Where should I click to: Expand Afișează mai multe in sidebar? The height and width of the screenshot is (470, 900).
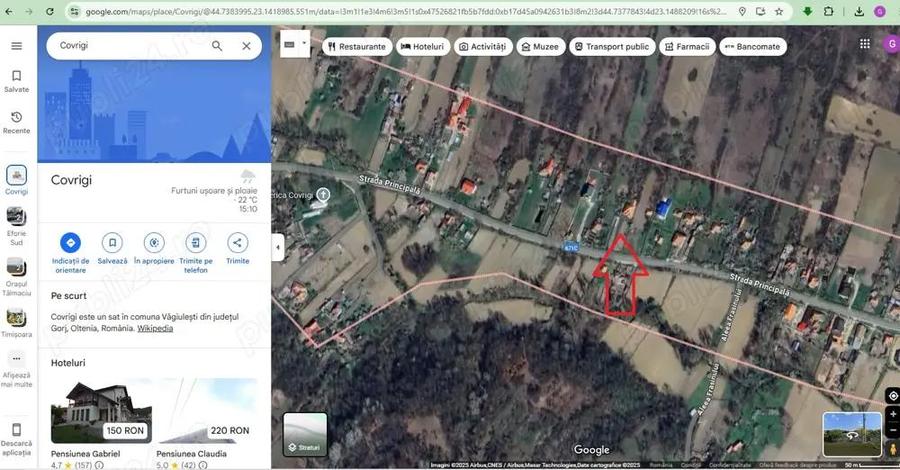(16, 364)
